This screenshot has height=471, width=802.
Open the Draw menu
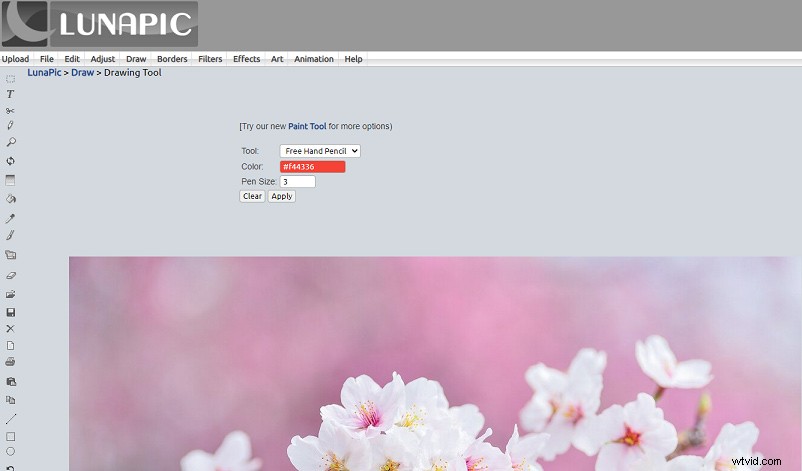click(x=136, y=59)
